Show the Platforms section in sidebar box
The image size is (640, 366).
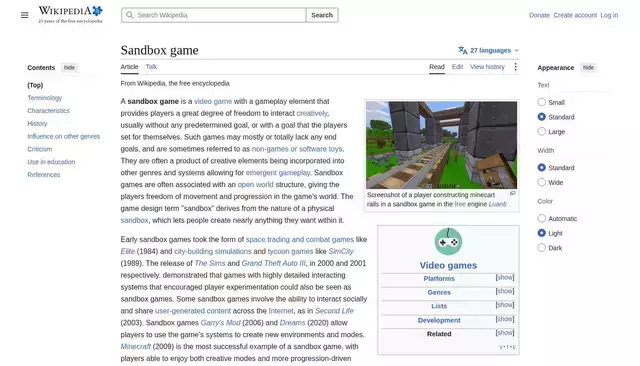[x=505, y=277]
